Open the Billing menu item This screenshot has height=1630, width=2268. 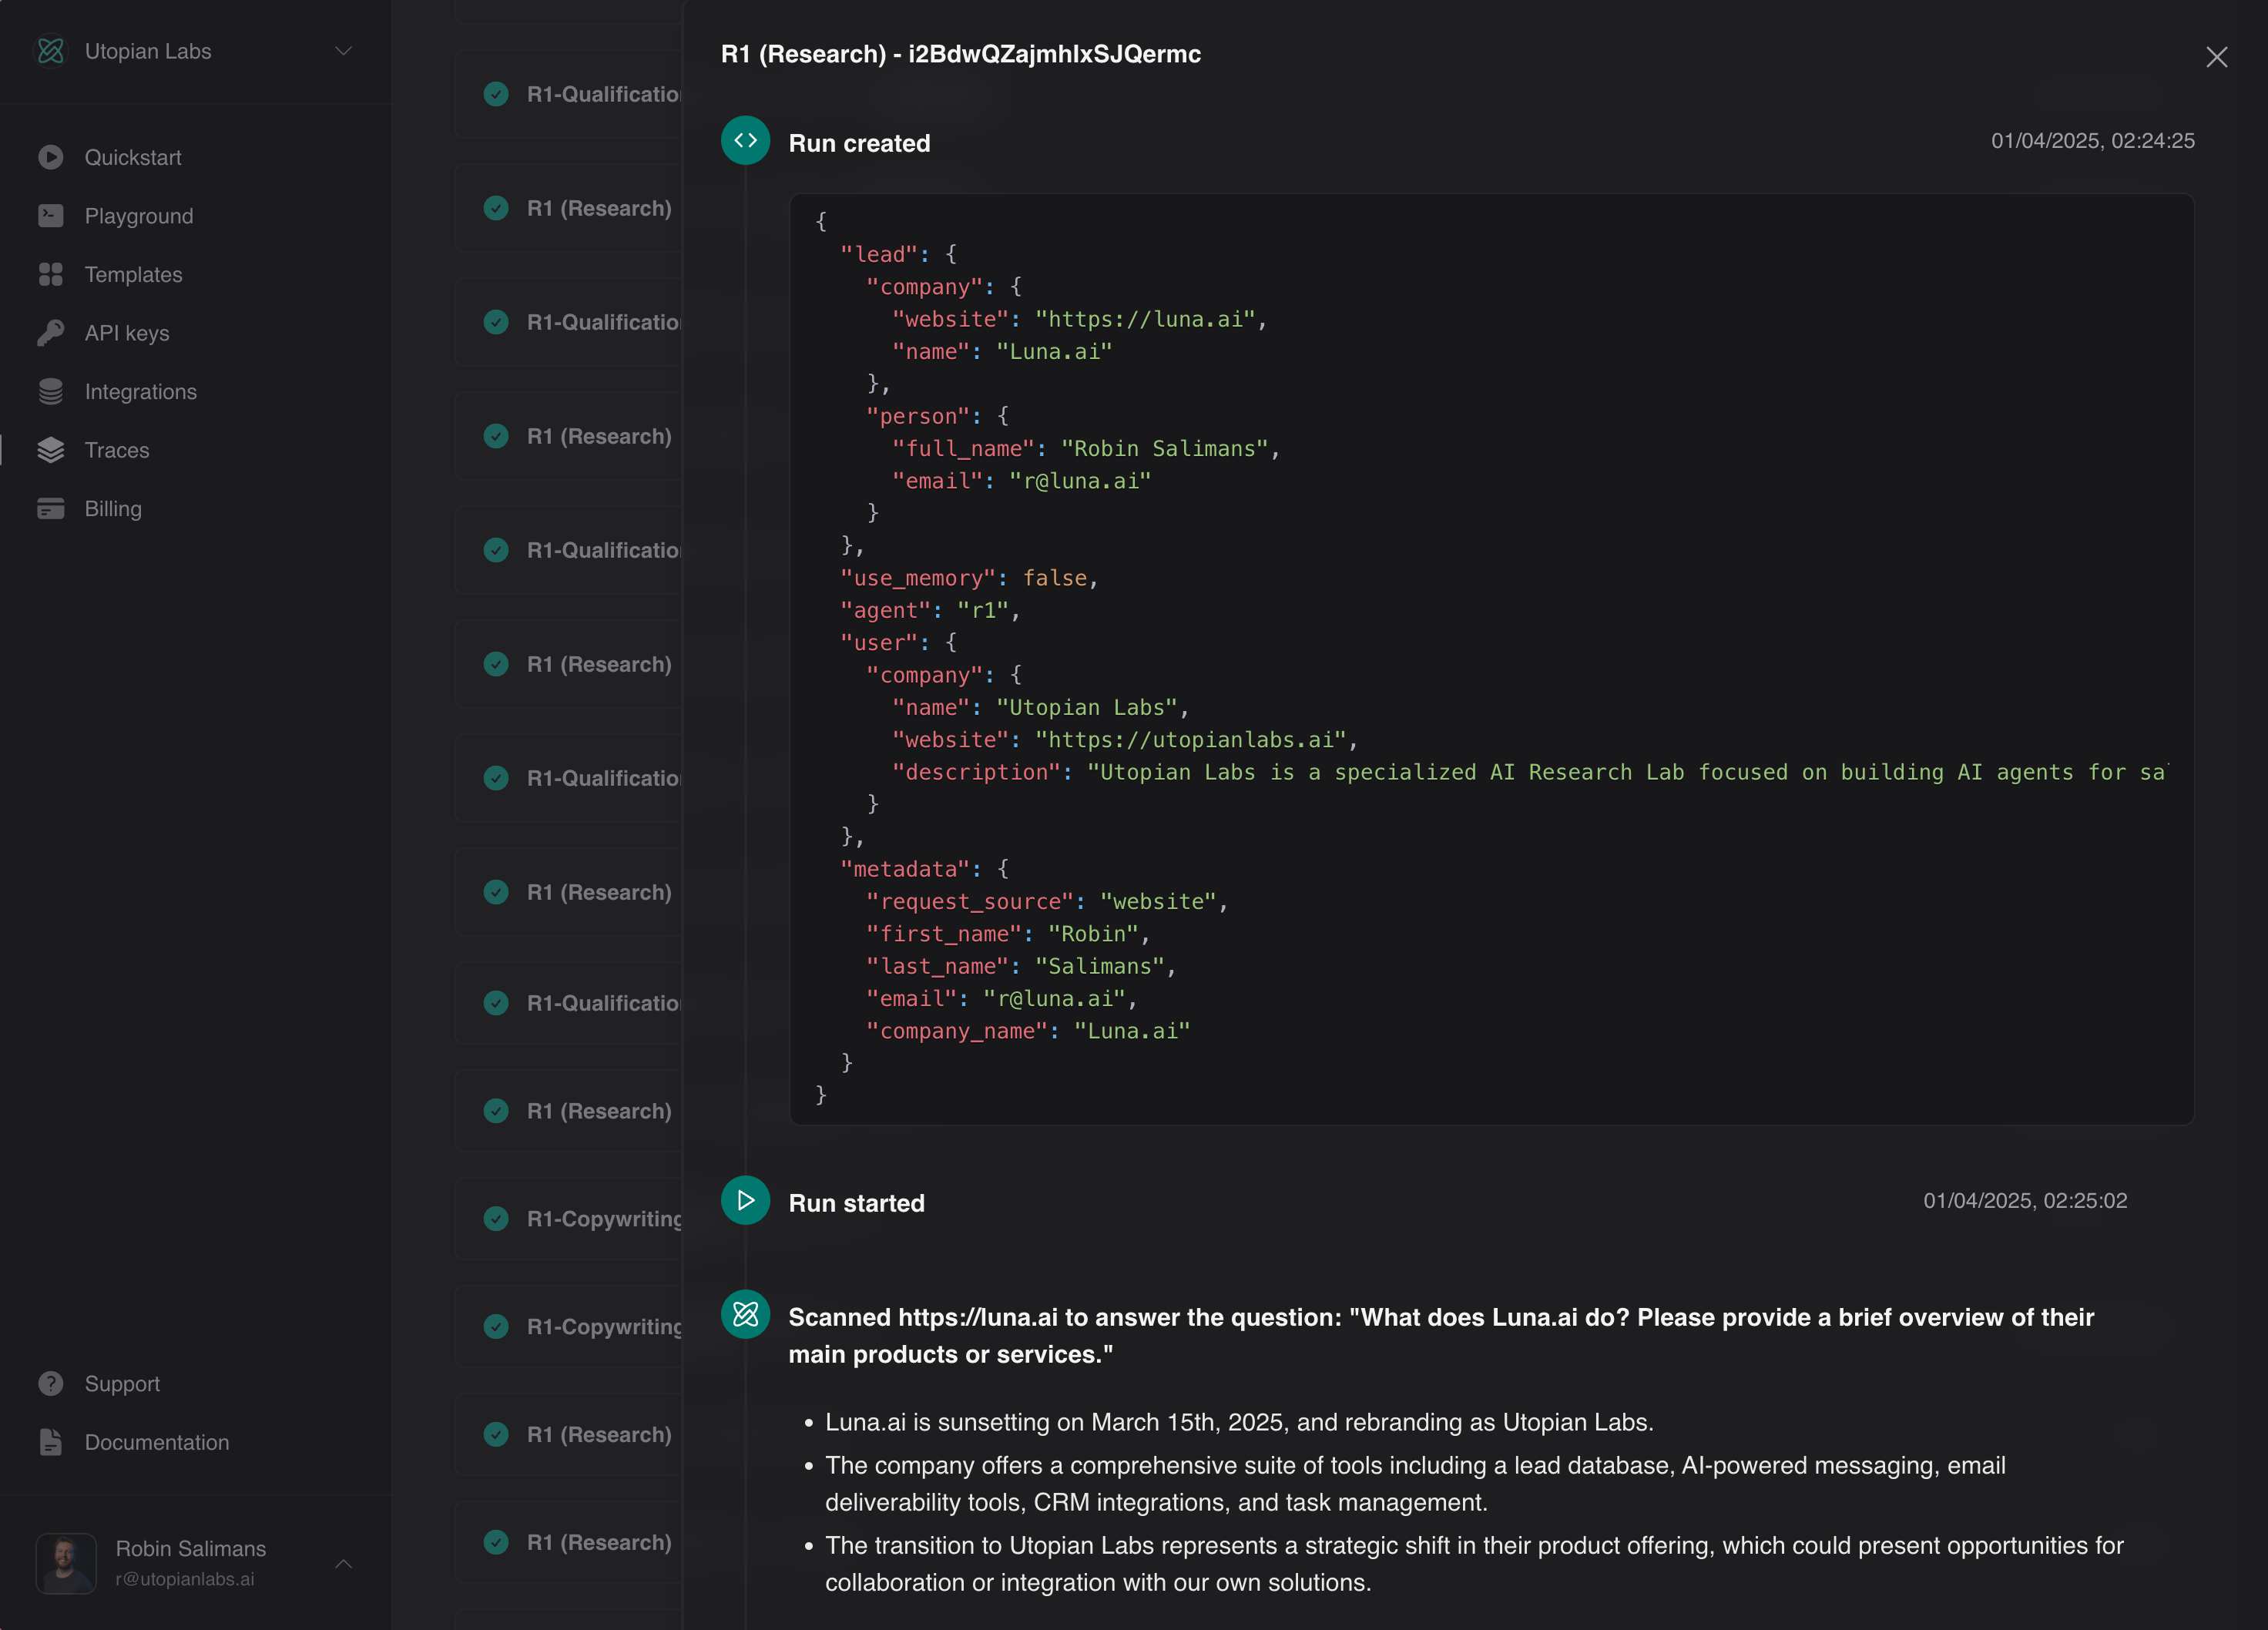[x=113, y=508]
